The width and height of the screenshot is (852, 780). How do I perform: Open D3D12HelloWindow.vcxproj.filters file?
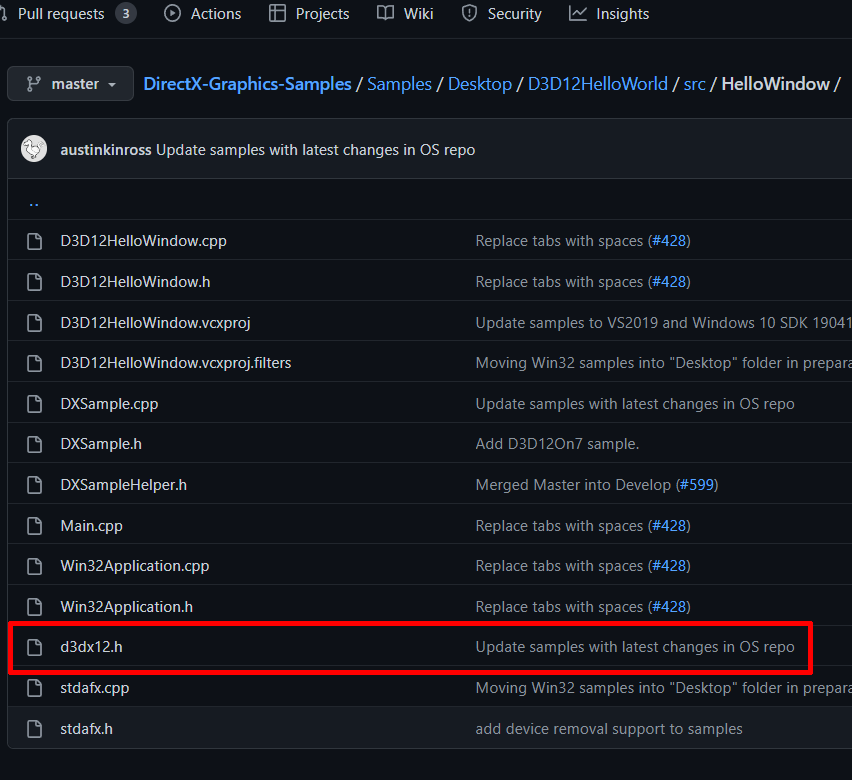pos(176,363)
